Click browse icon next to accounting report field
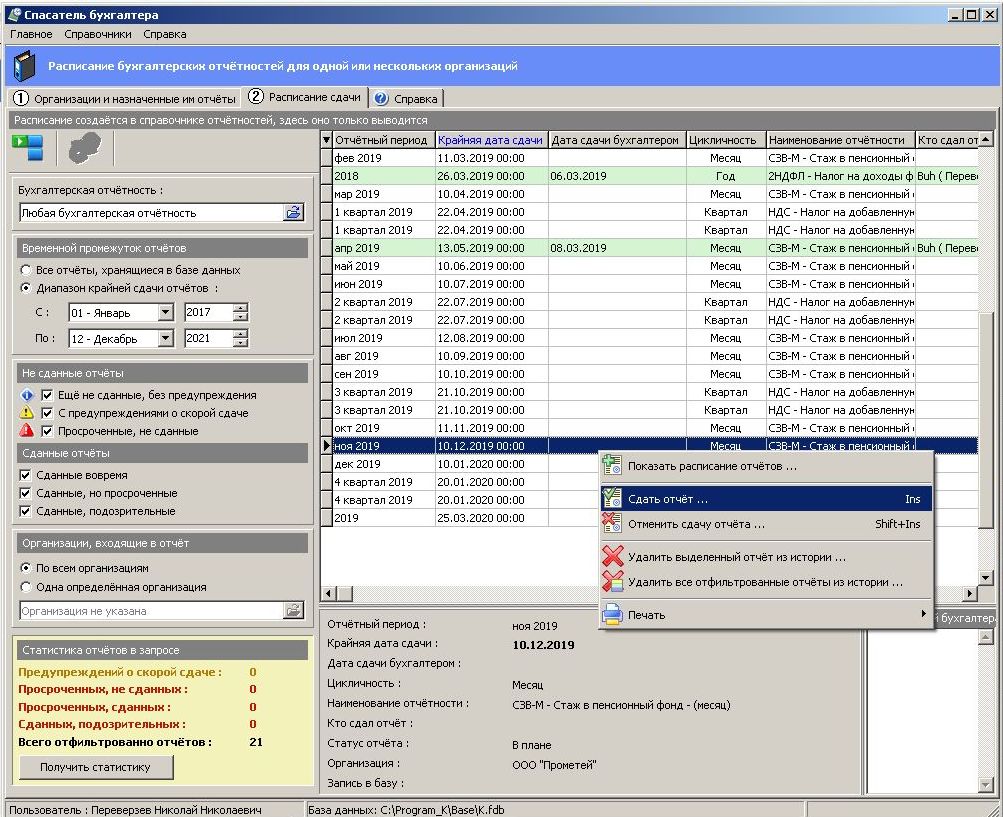 293,212
